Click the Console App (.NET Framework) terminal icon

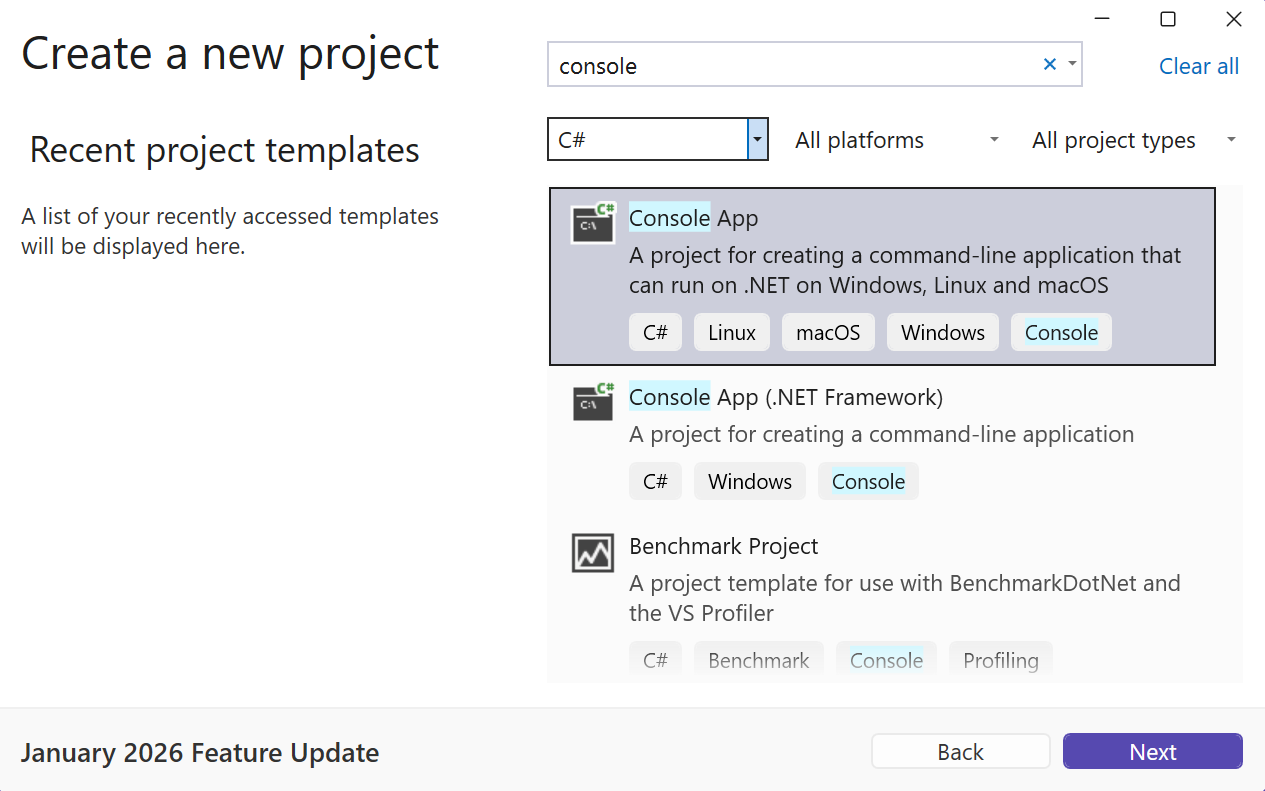coord(592,403)
